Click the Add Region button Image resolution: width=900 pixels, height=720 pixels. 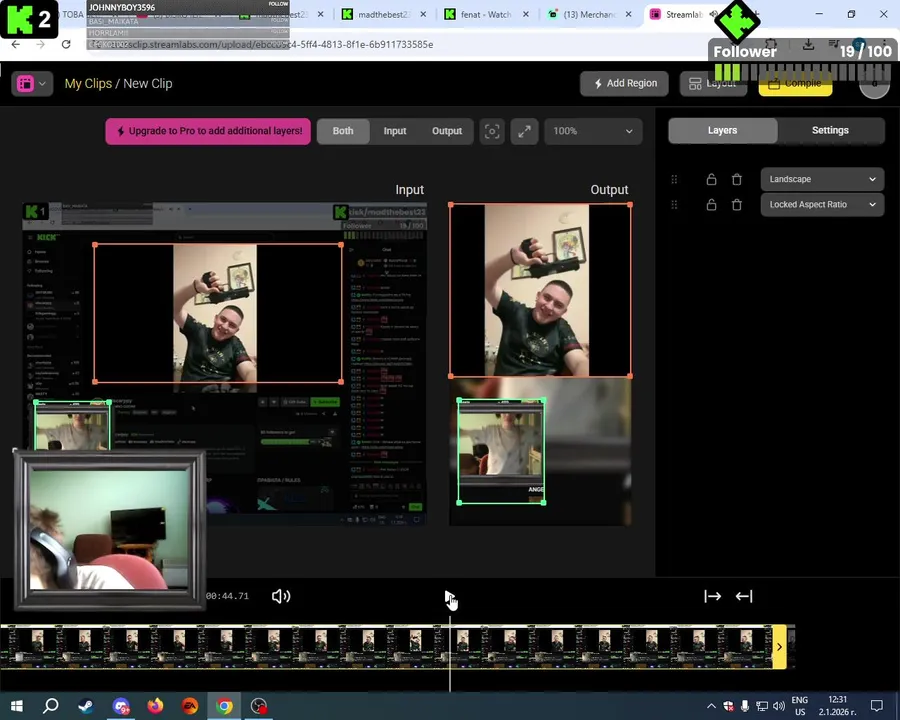click(624, 83)
